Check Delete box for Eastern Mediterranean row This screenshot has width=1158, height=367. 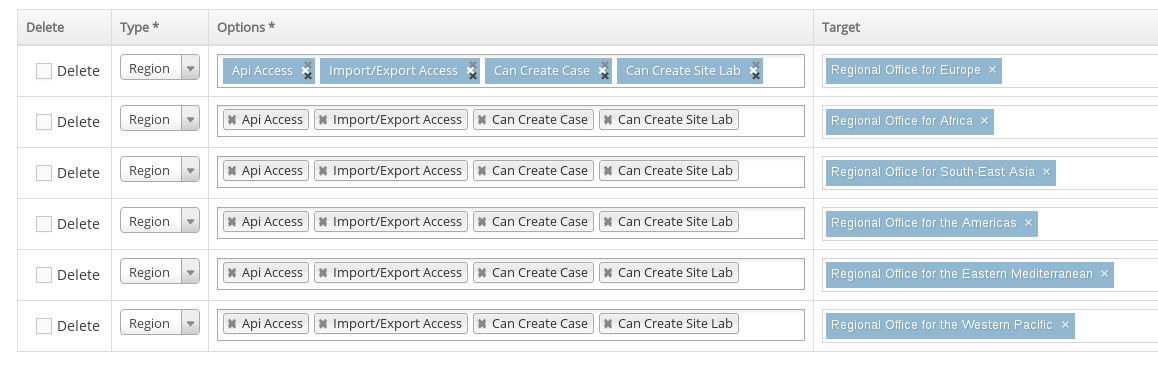pyautogui.click(x=44, y=275)
